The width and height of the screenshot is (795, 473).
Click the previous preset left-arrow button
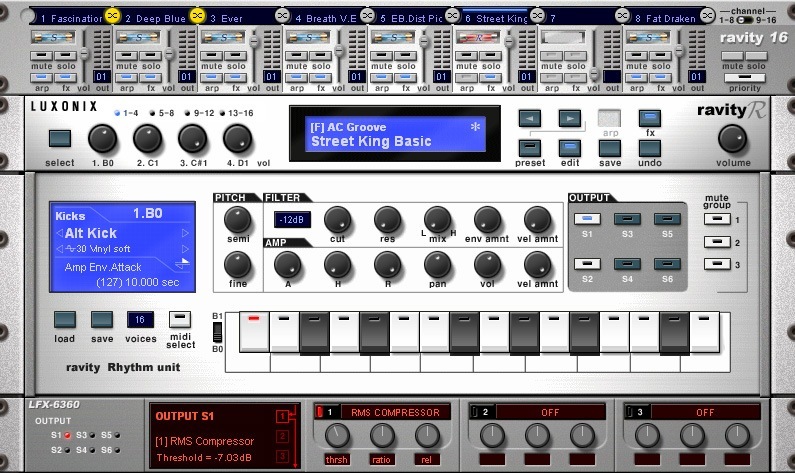point(530,118)
